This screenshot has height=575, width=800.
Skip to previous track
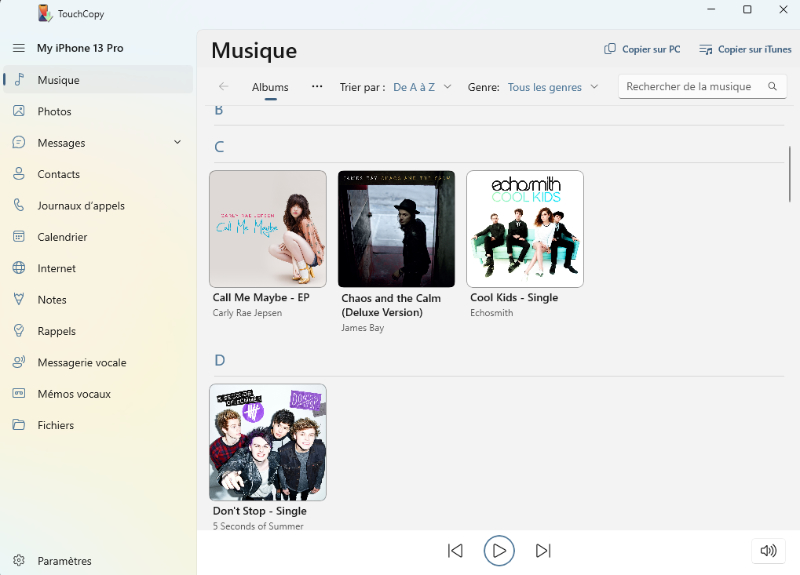(x=455, y=551)
